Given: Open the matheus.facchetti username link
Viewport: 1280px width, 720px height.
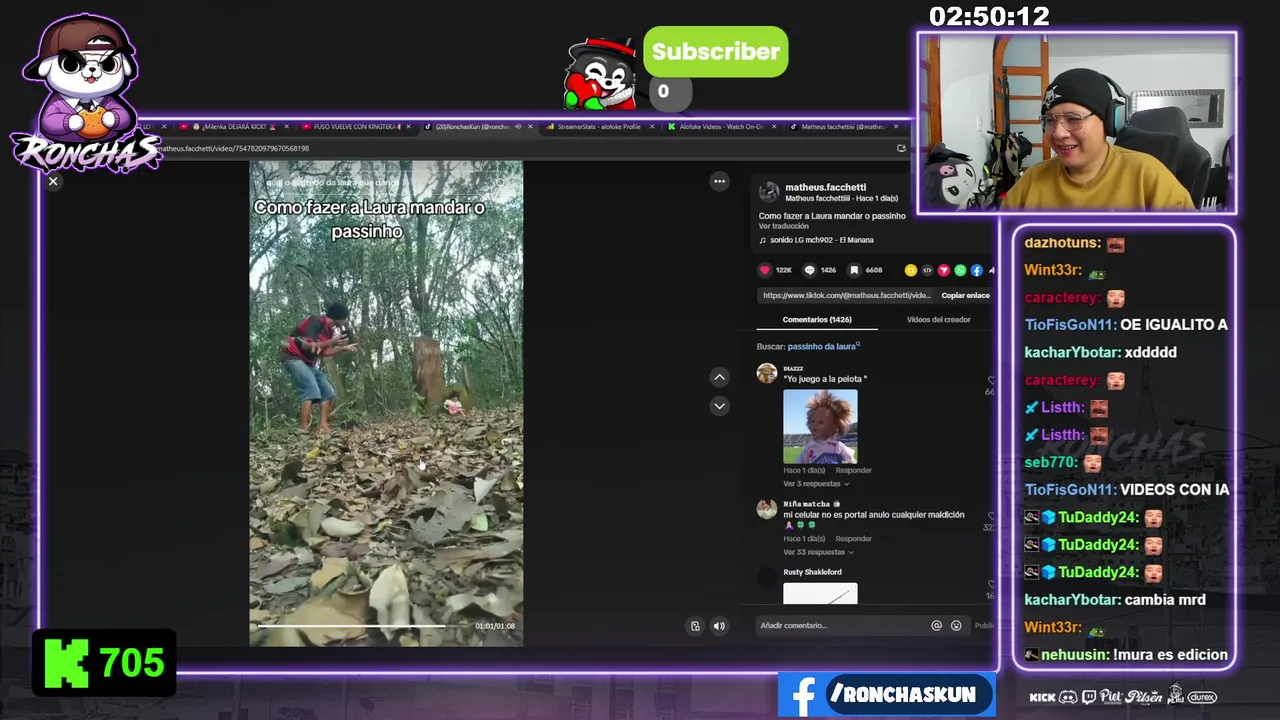Looking at the screenshot, I should (826, 187).
